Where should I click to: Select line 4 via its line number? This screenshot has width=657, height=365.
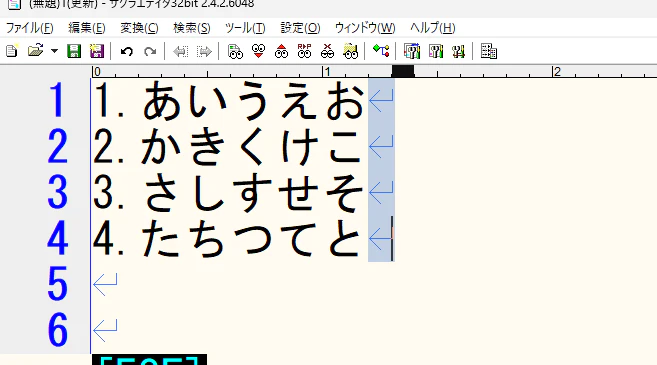tap(57, 239)
